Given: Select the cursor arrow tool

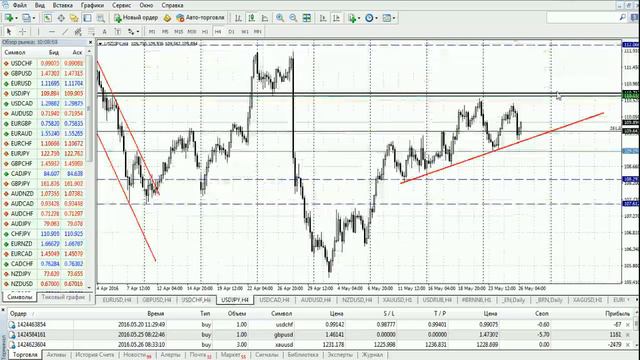Looking at the screenshot, I should coord(9,31).
